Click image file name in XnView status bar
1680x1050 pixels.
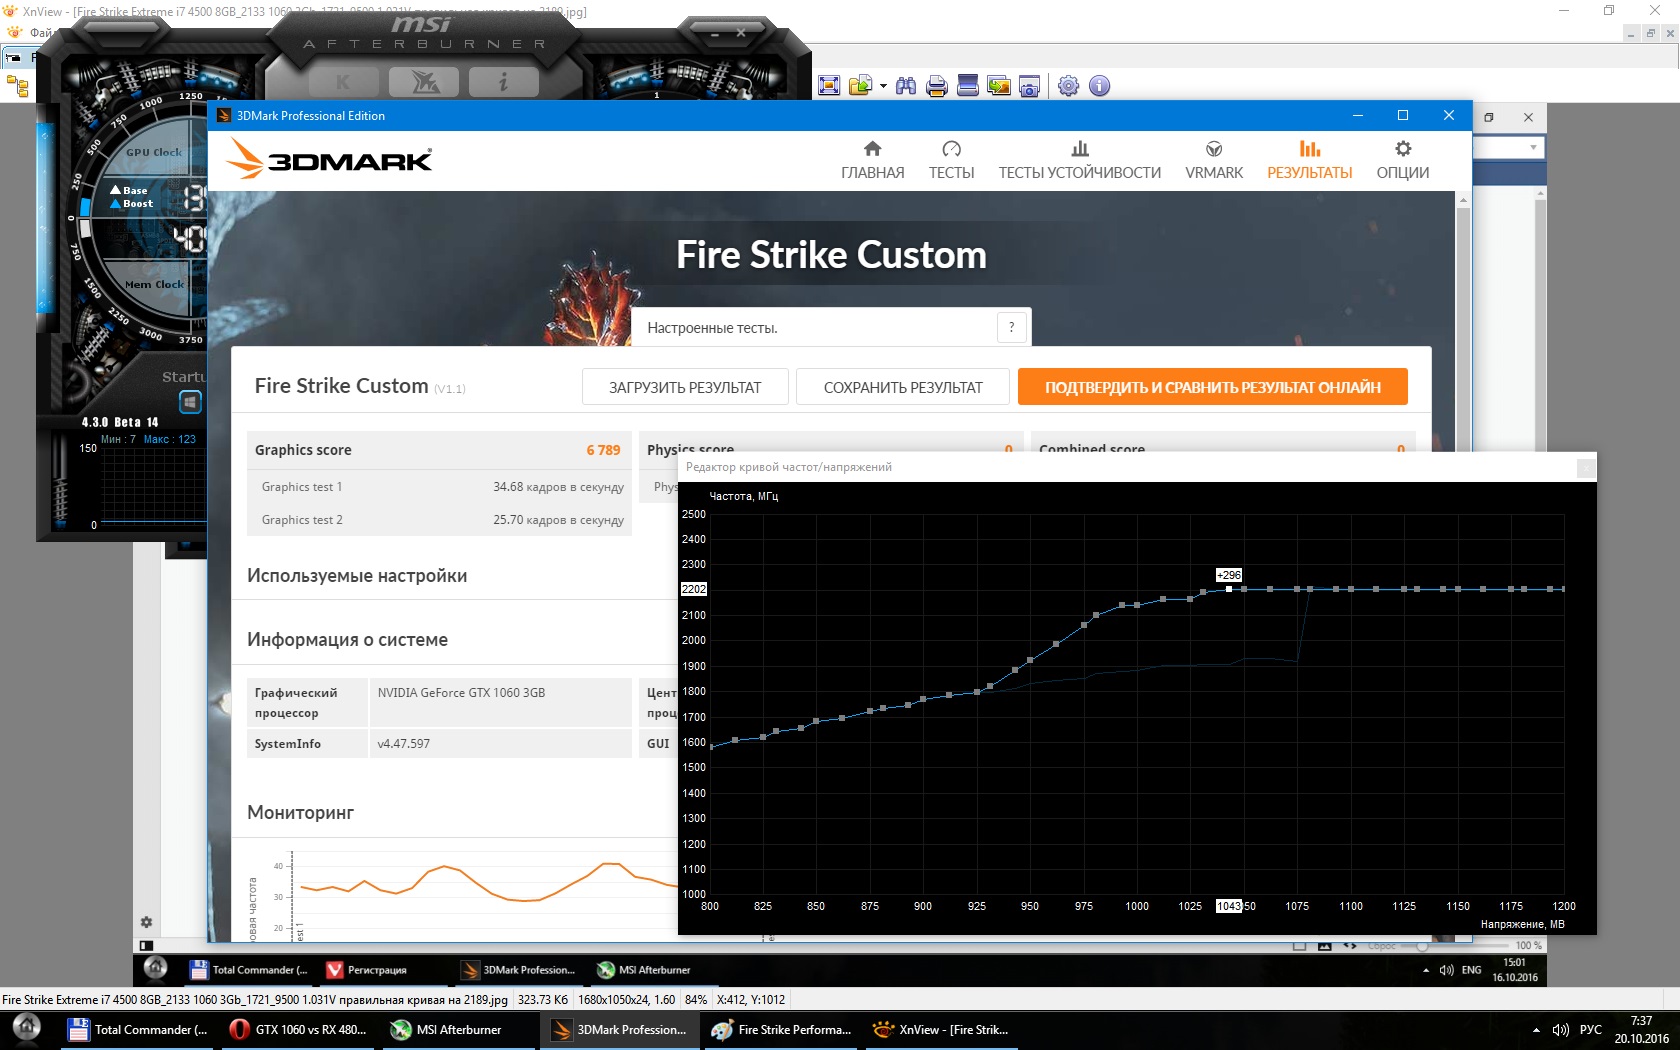255,999
